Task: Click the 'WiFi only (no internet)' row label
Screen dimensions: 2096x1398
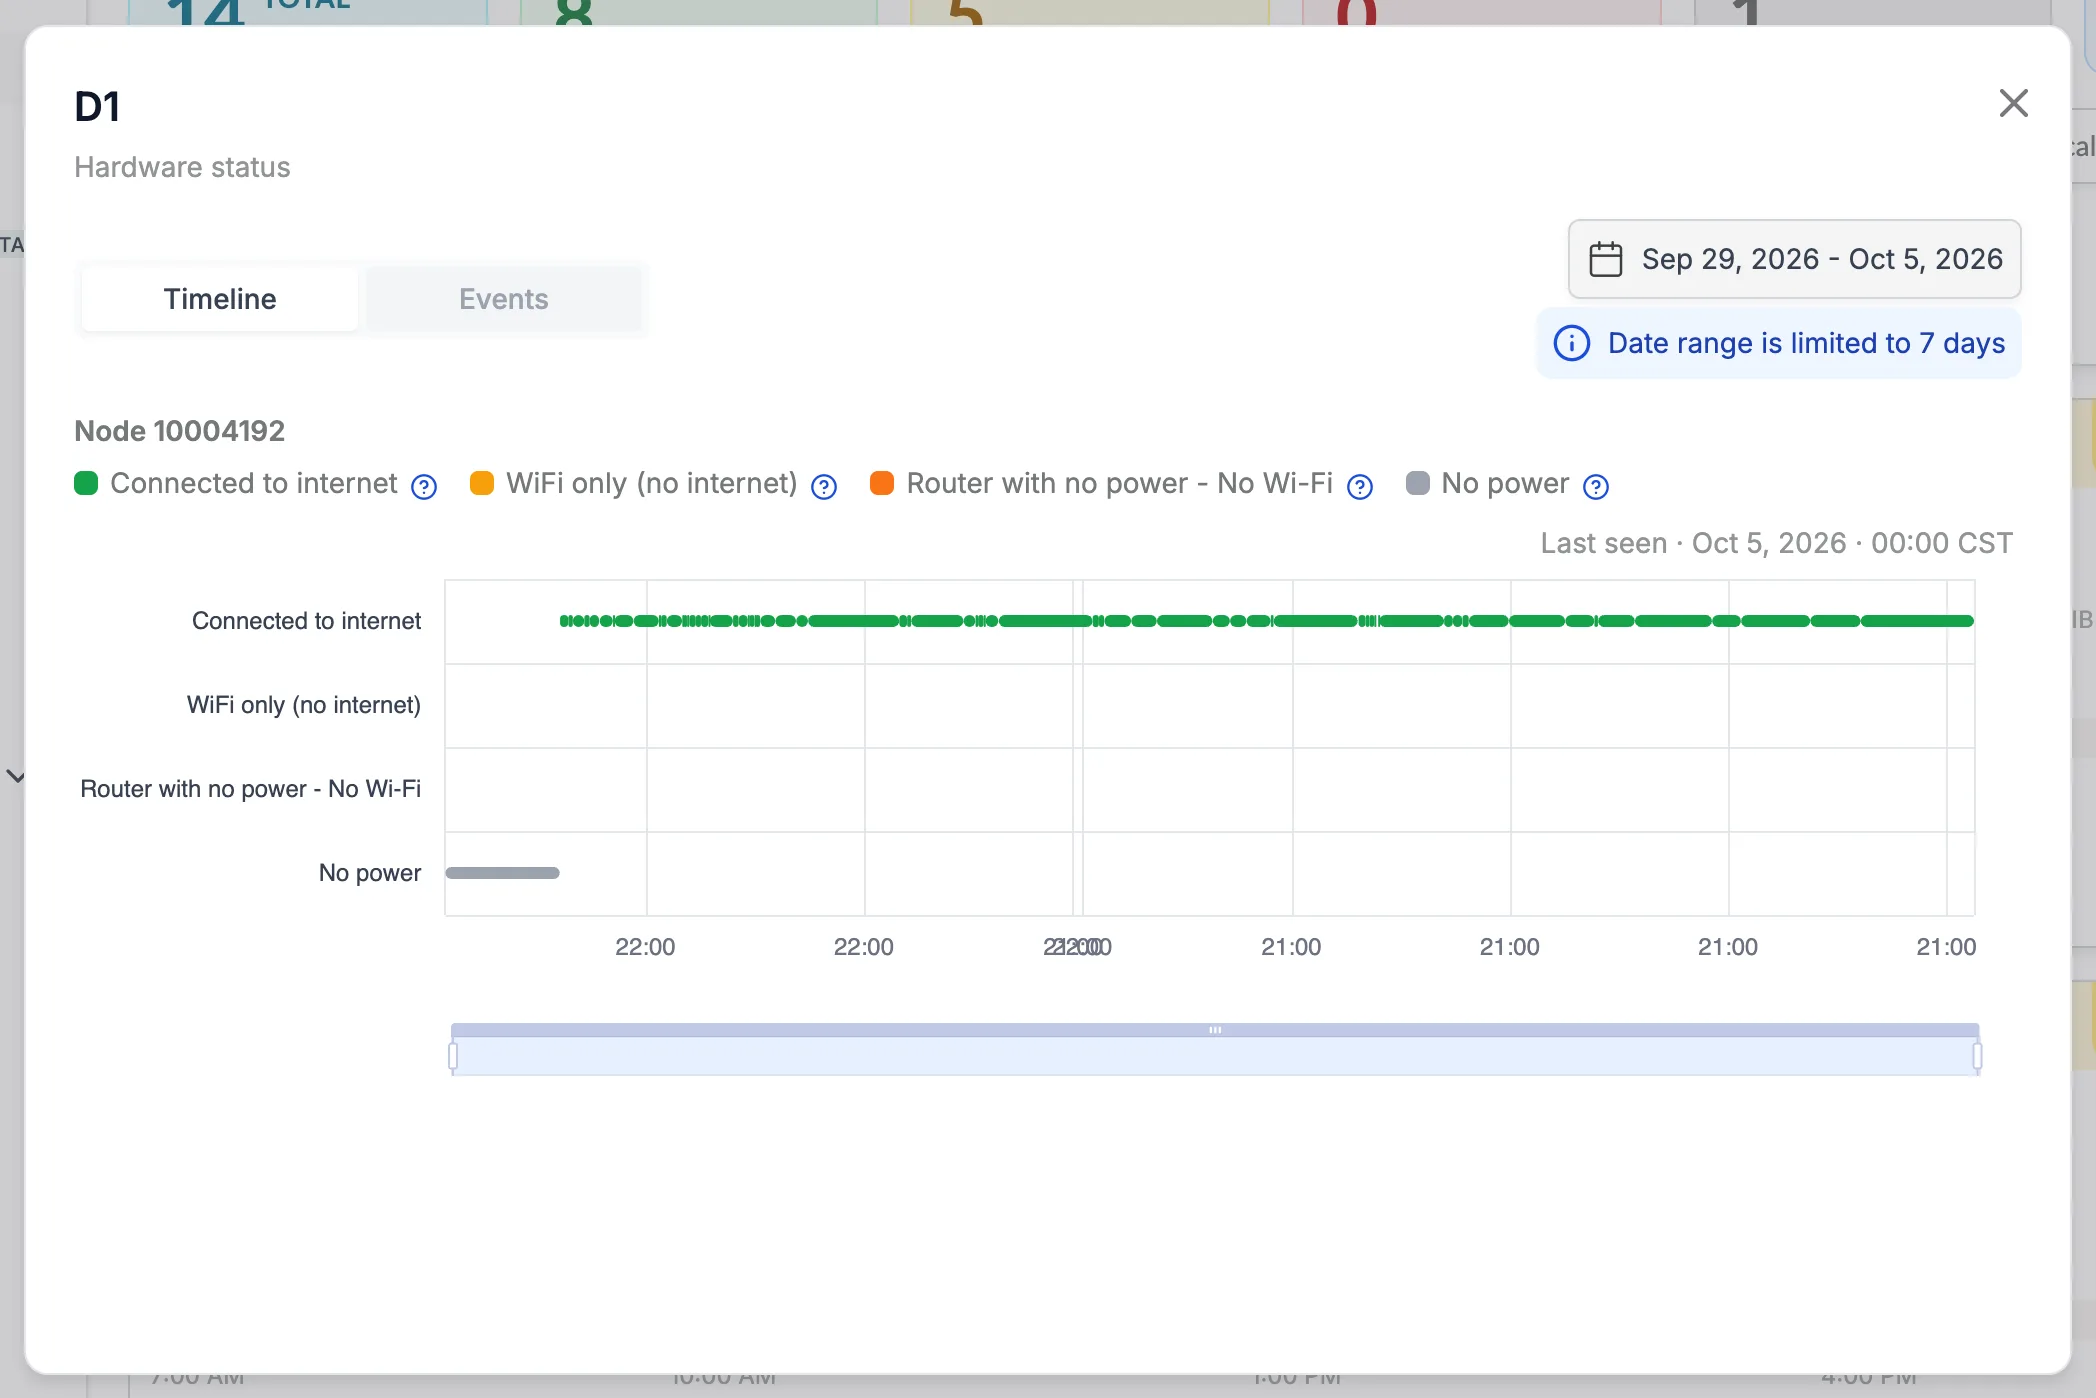Action: click(304, 705)
